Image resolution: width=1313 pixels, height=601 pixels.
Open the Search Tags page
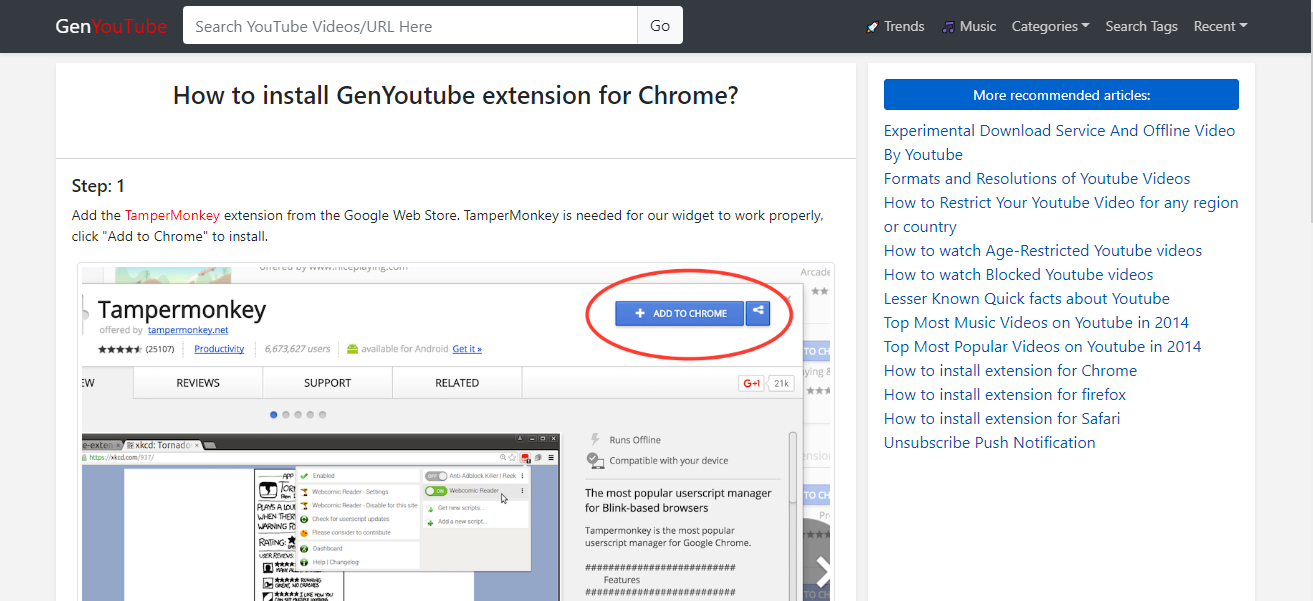(1141, 26)
